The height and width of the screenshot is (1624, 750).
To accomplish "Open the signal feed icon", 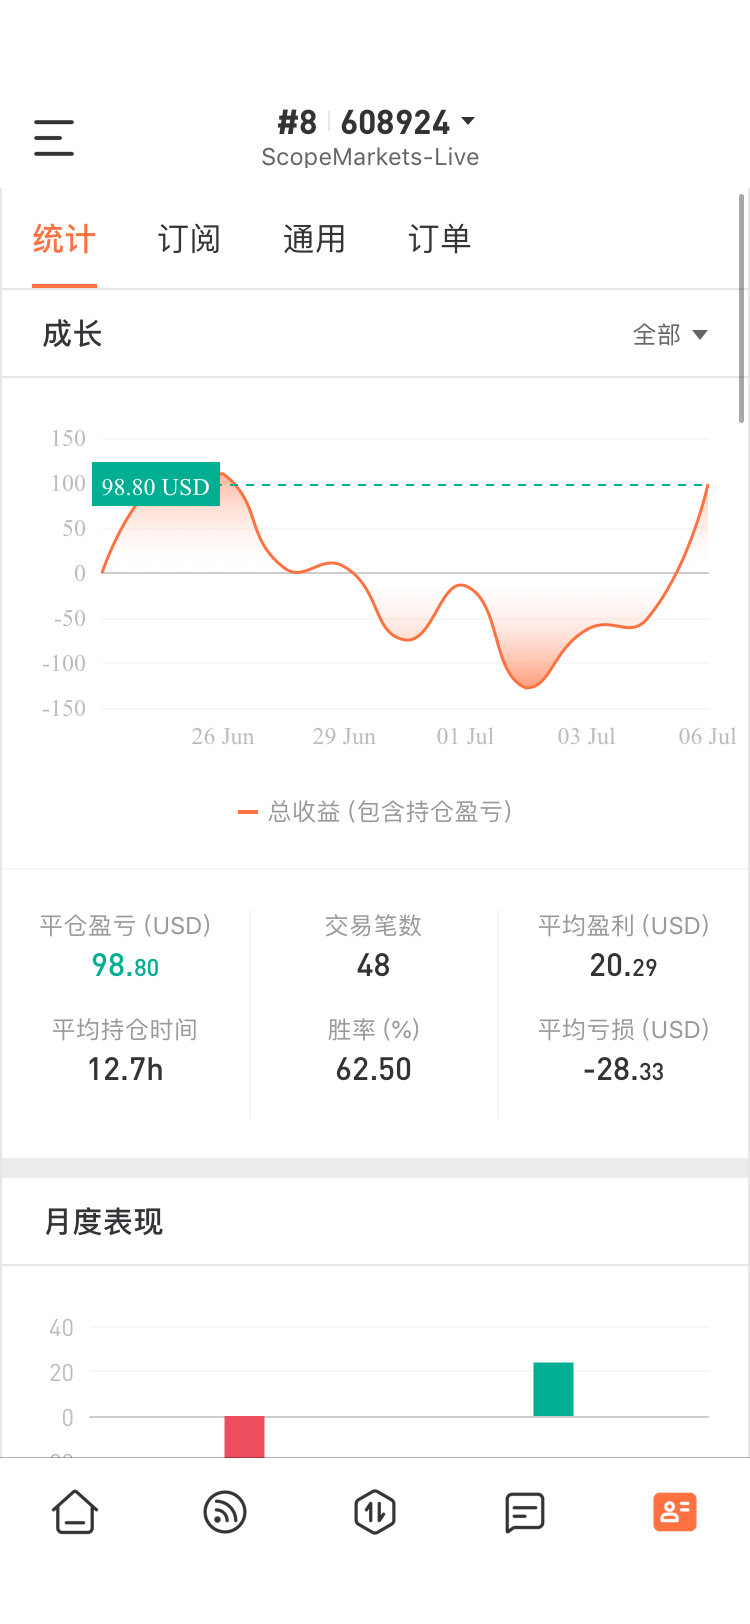I will tap(225, 1511).
